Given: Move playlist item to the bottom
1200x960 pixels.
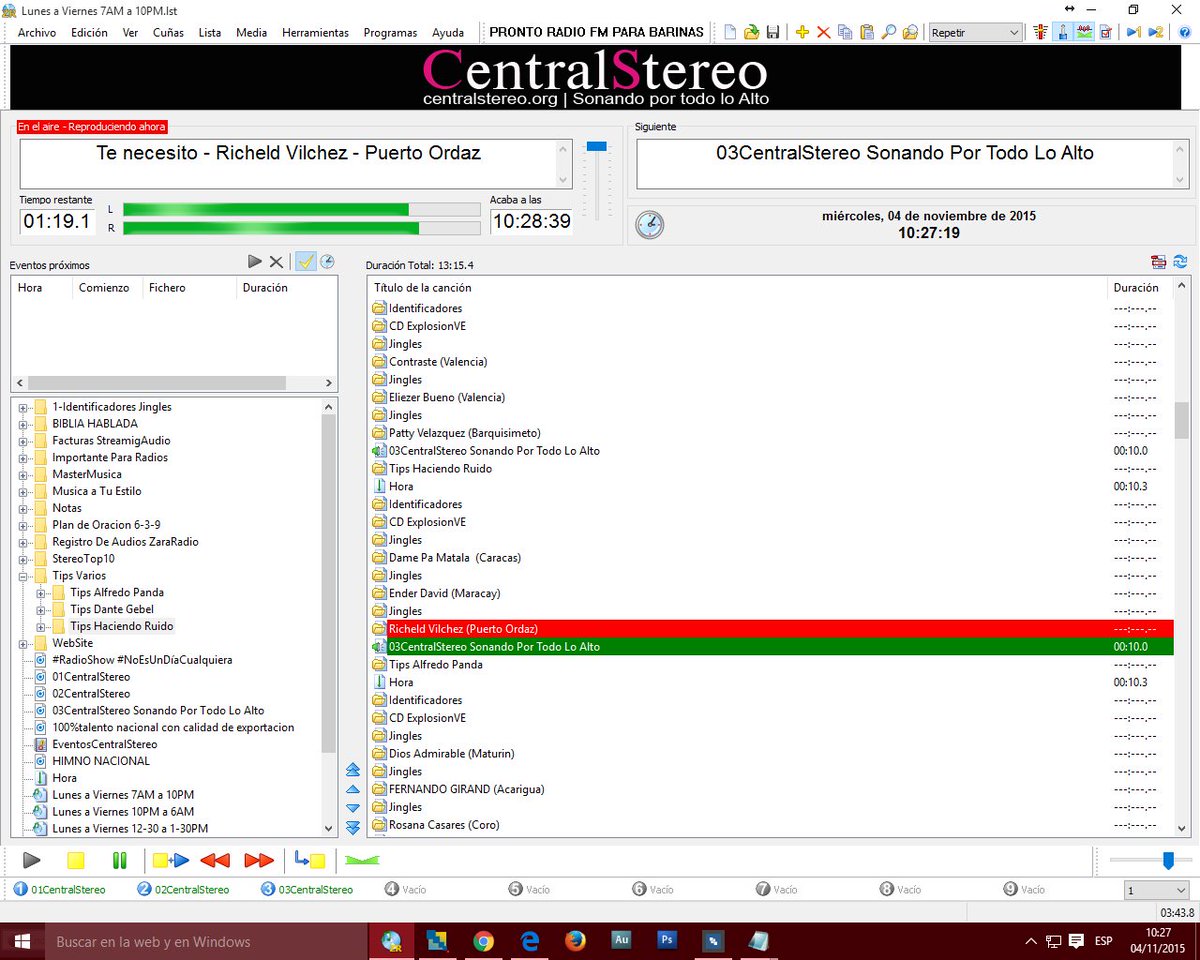Looking at the screenshot, I should coord(352,827).
